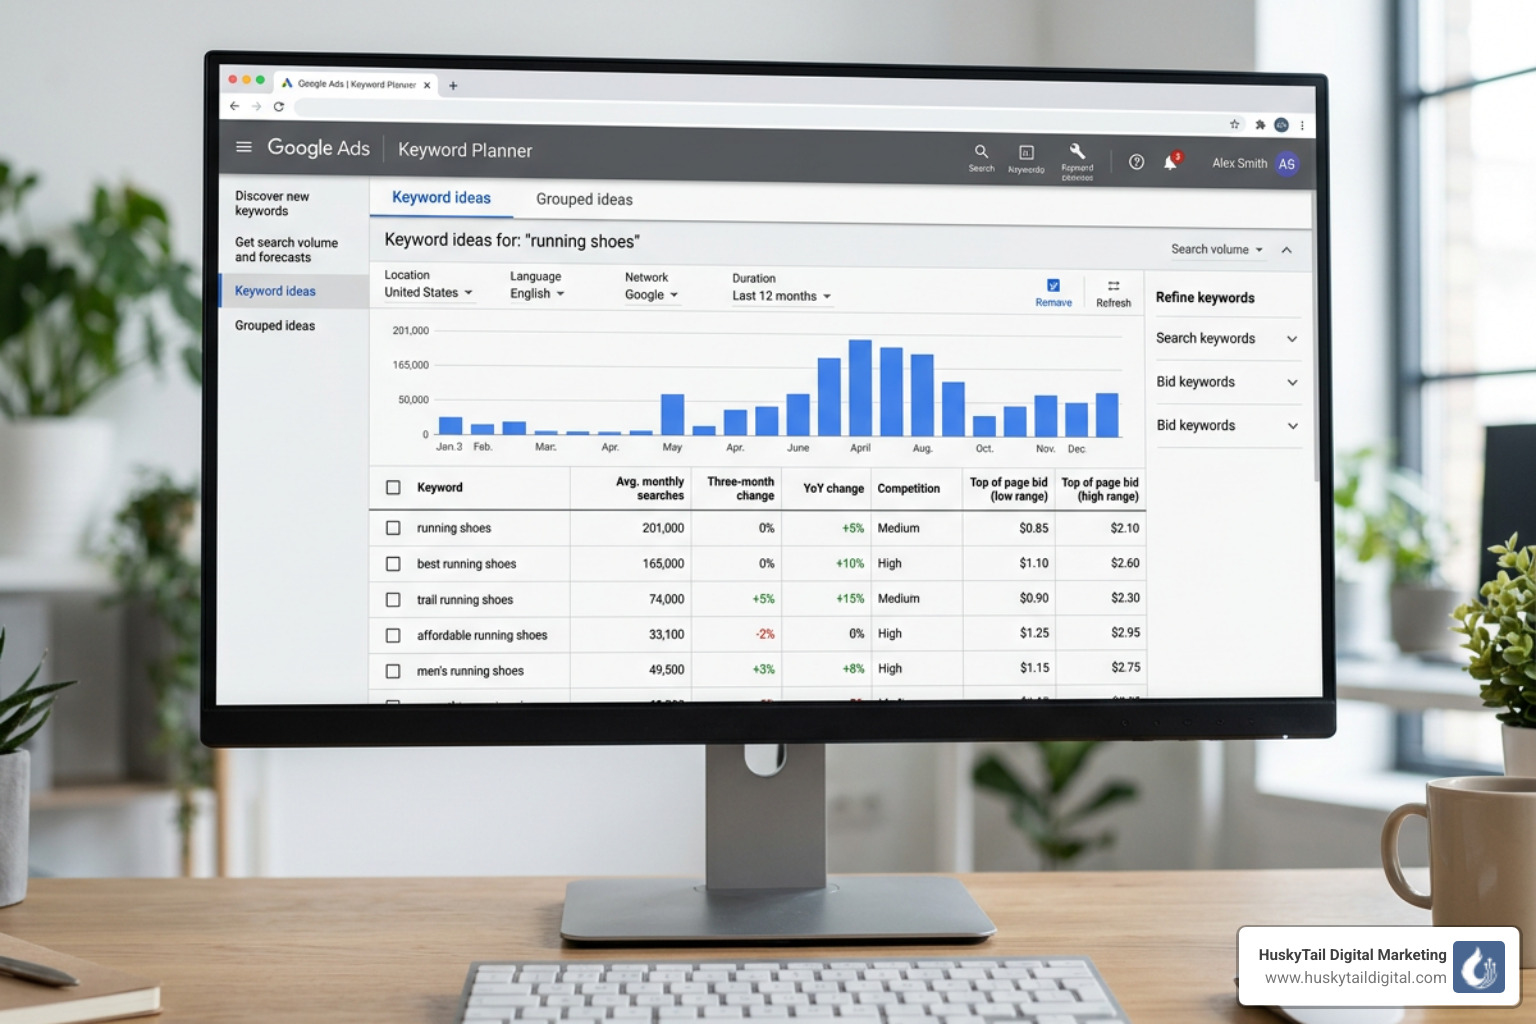Viewport: 1536px width, 1024px height.
Task: Check the box for running shoes
Action: coord(393,528)
